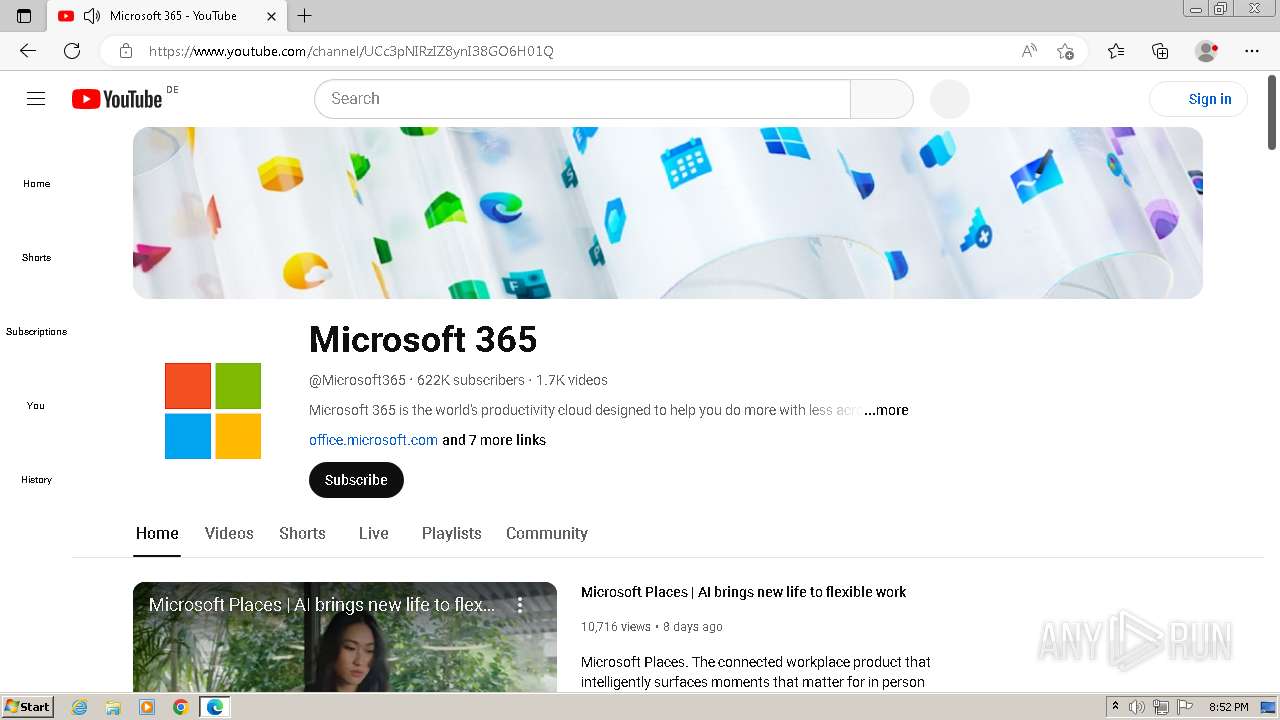1280x720 pixels.
Task: View site information via the lock icon
Action: point(125,51)
